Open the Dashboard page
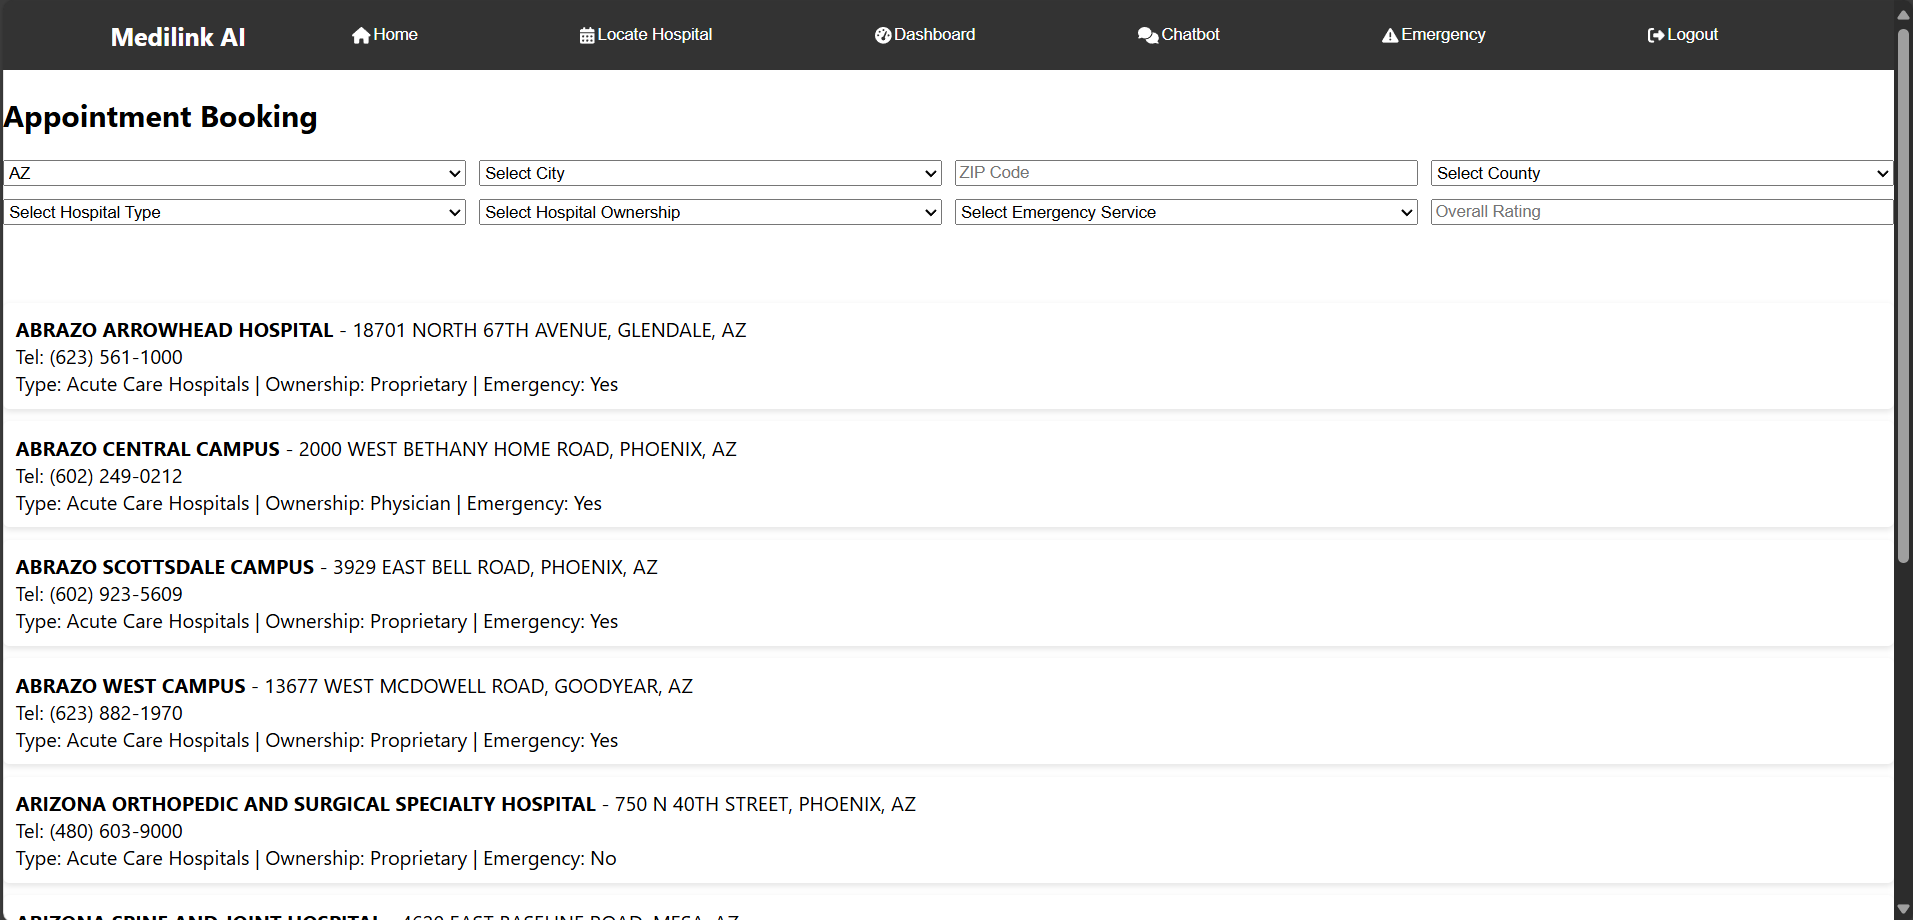Image resolution: width=1913 pixels, height=920 pixels. 925,35
